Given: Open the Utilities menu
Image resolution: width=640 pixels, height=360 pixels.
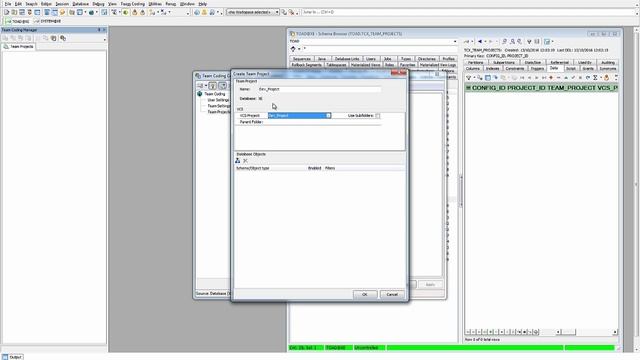Looking at the screenshot, I should [155, 4].
